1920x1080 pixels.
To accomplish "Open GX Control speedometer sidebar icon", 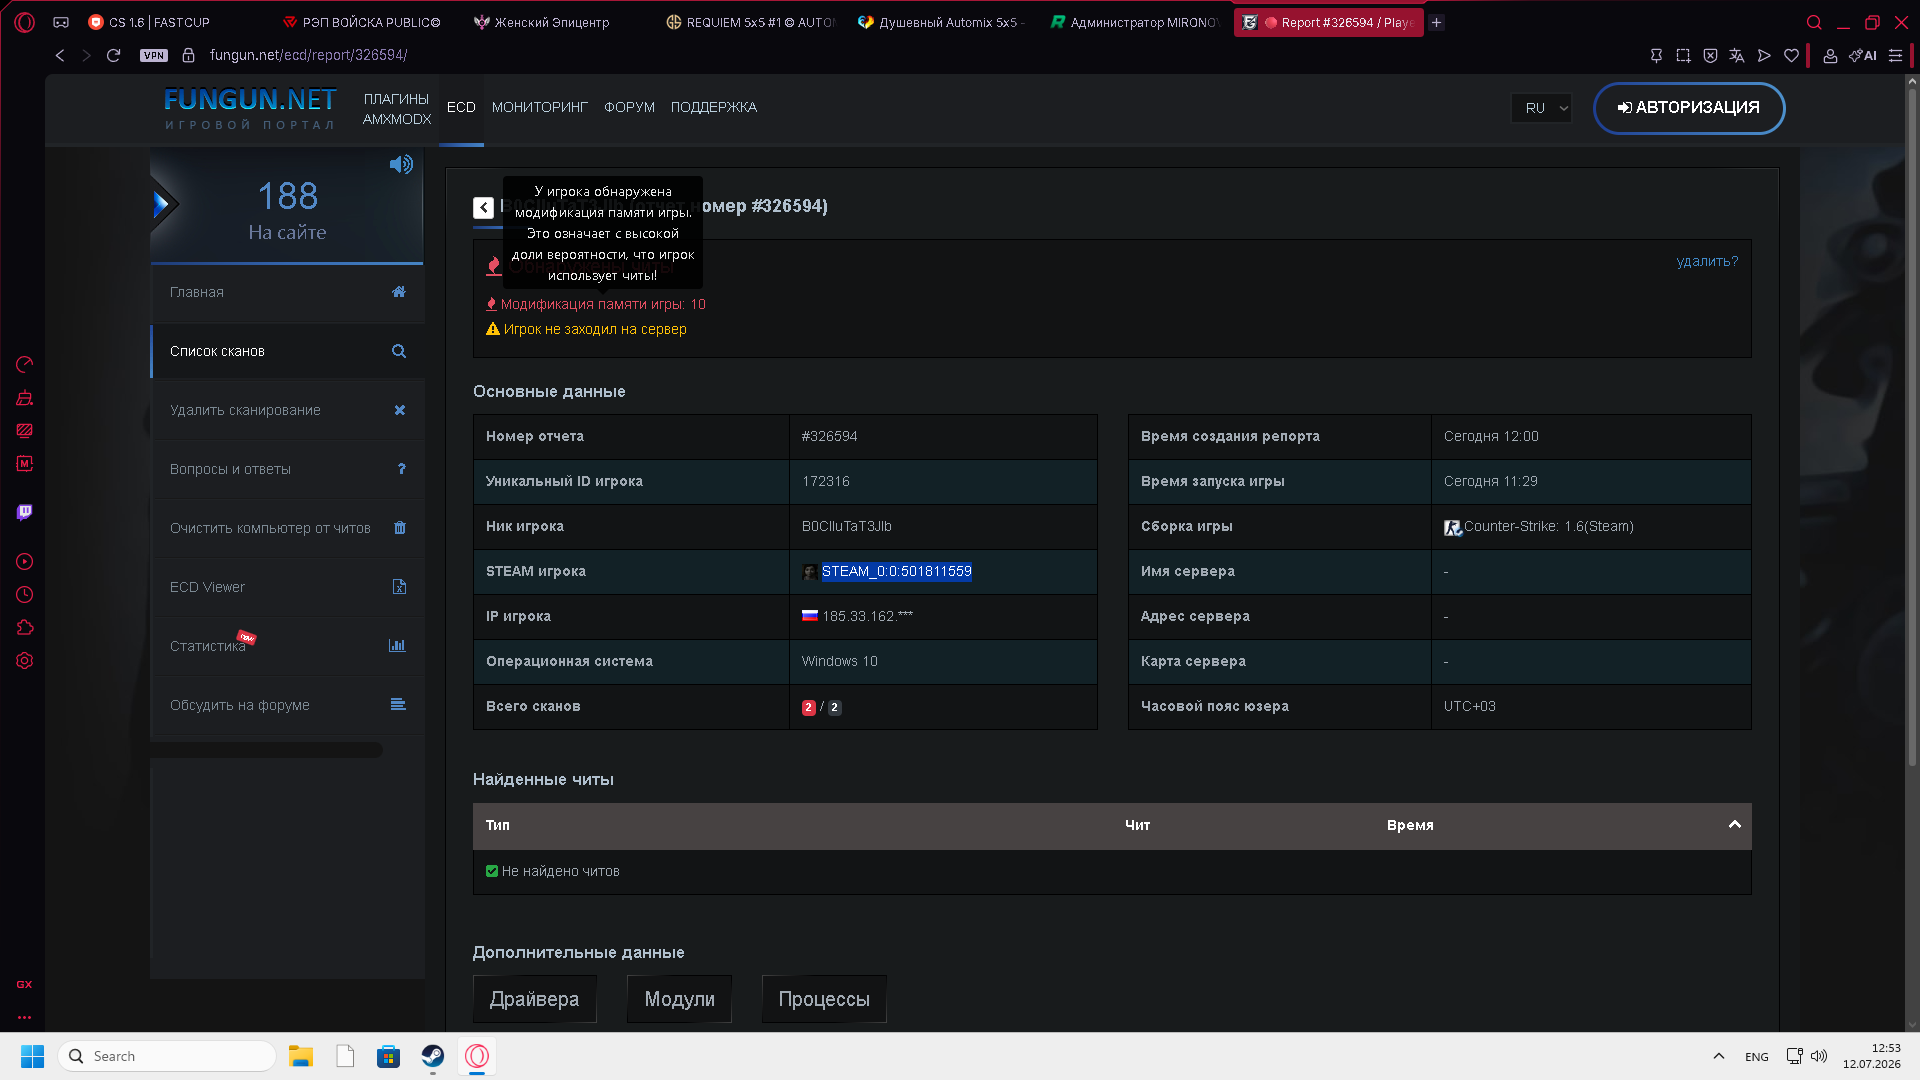I will (x=25, y=365).
